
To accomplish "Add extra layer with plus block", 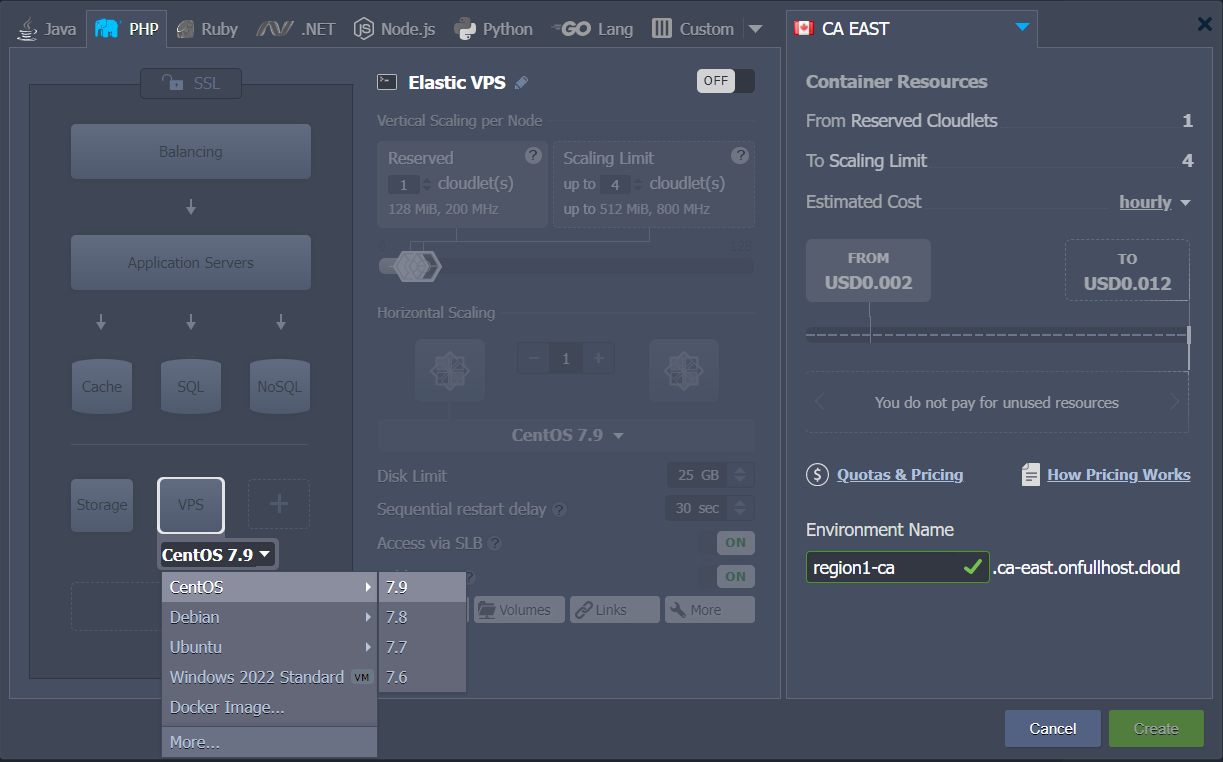I will [279, 504].
